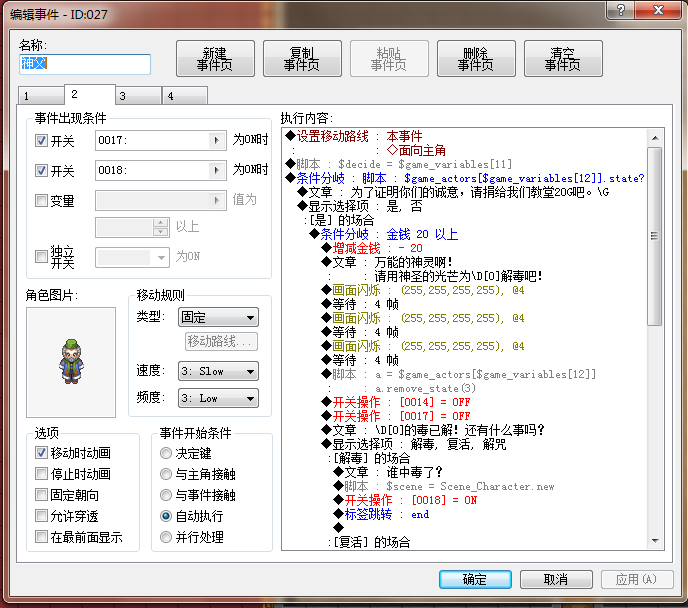This screenshot has width=688, height=608.
Task: Enable the 允许穿透 checkbox
Action: click(x=41, y=516)
